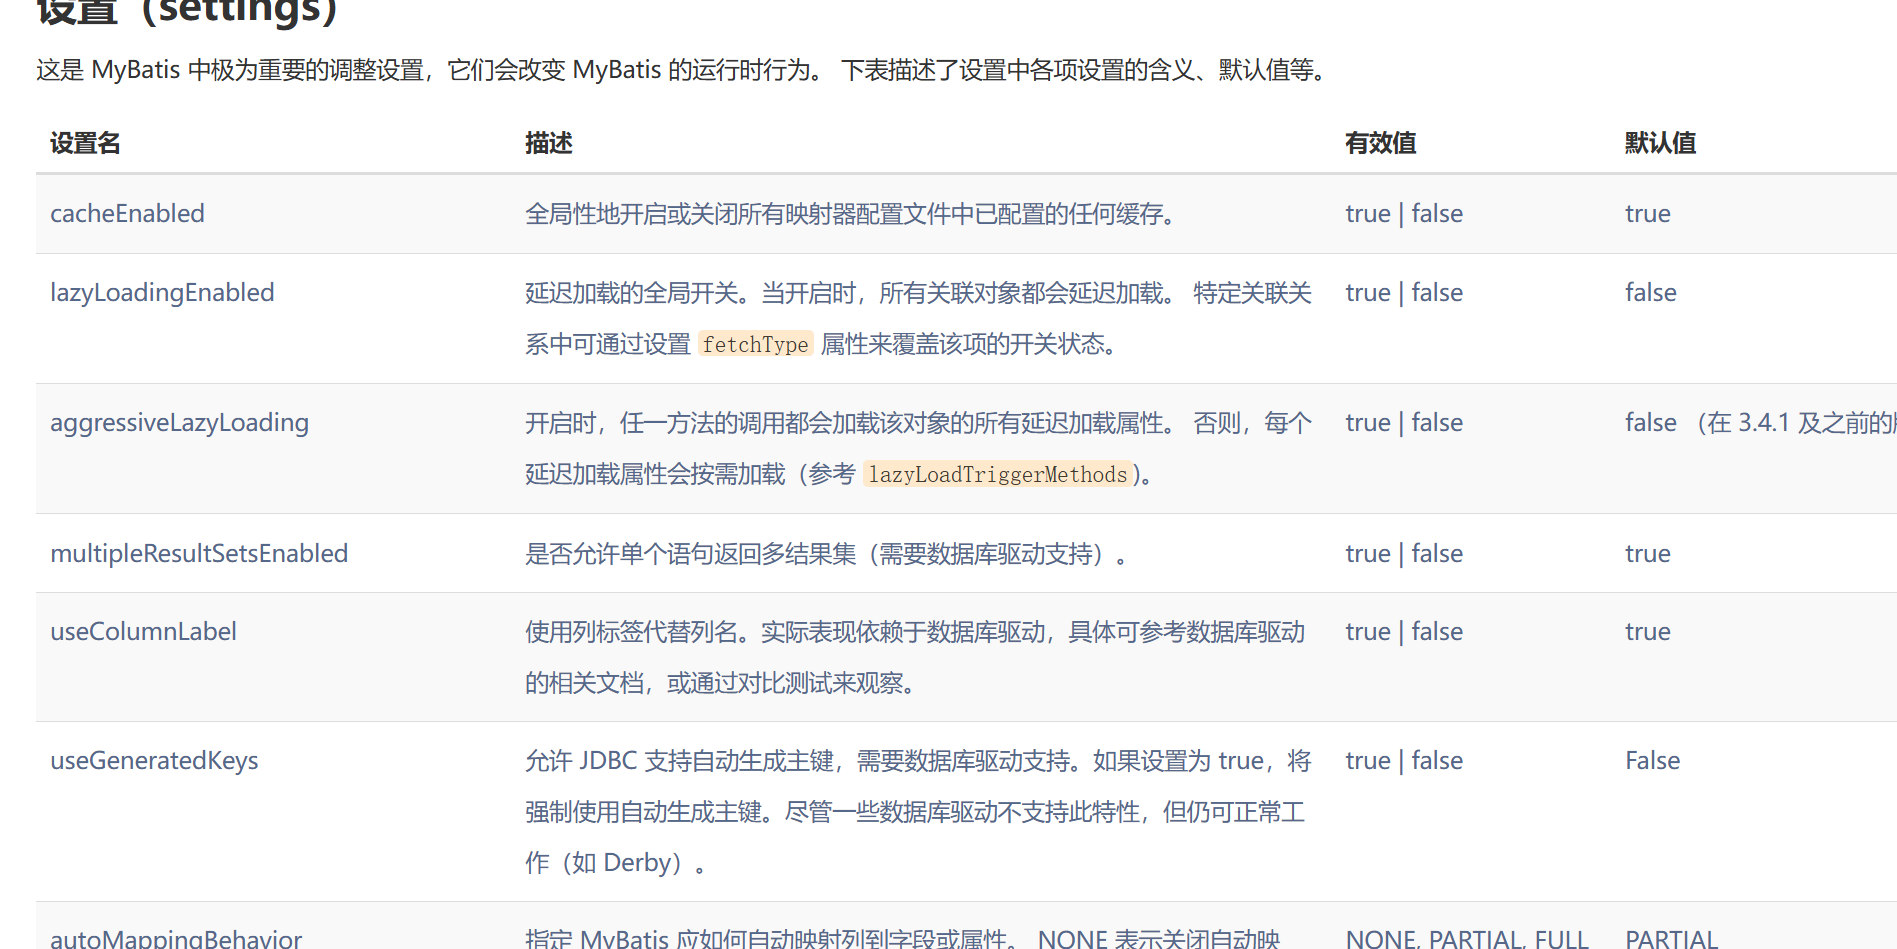Click the 有效值 column header
The height and width of the screenshot is (949, 1897).
pyautogui.click(x=1380, y=143)
